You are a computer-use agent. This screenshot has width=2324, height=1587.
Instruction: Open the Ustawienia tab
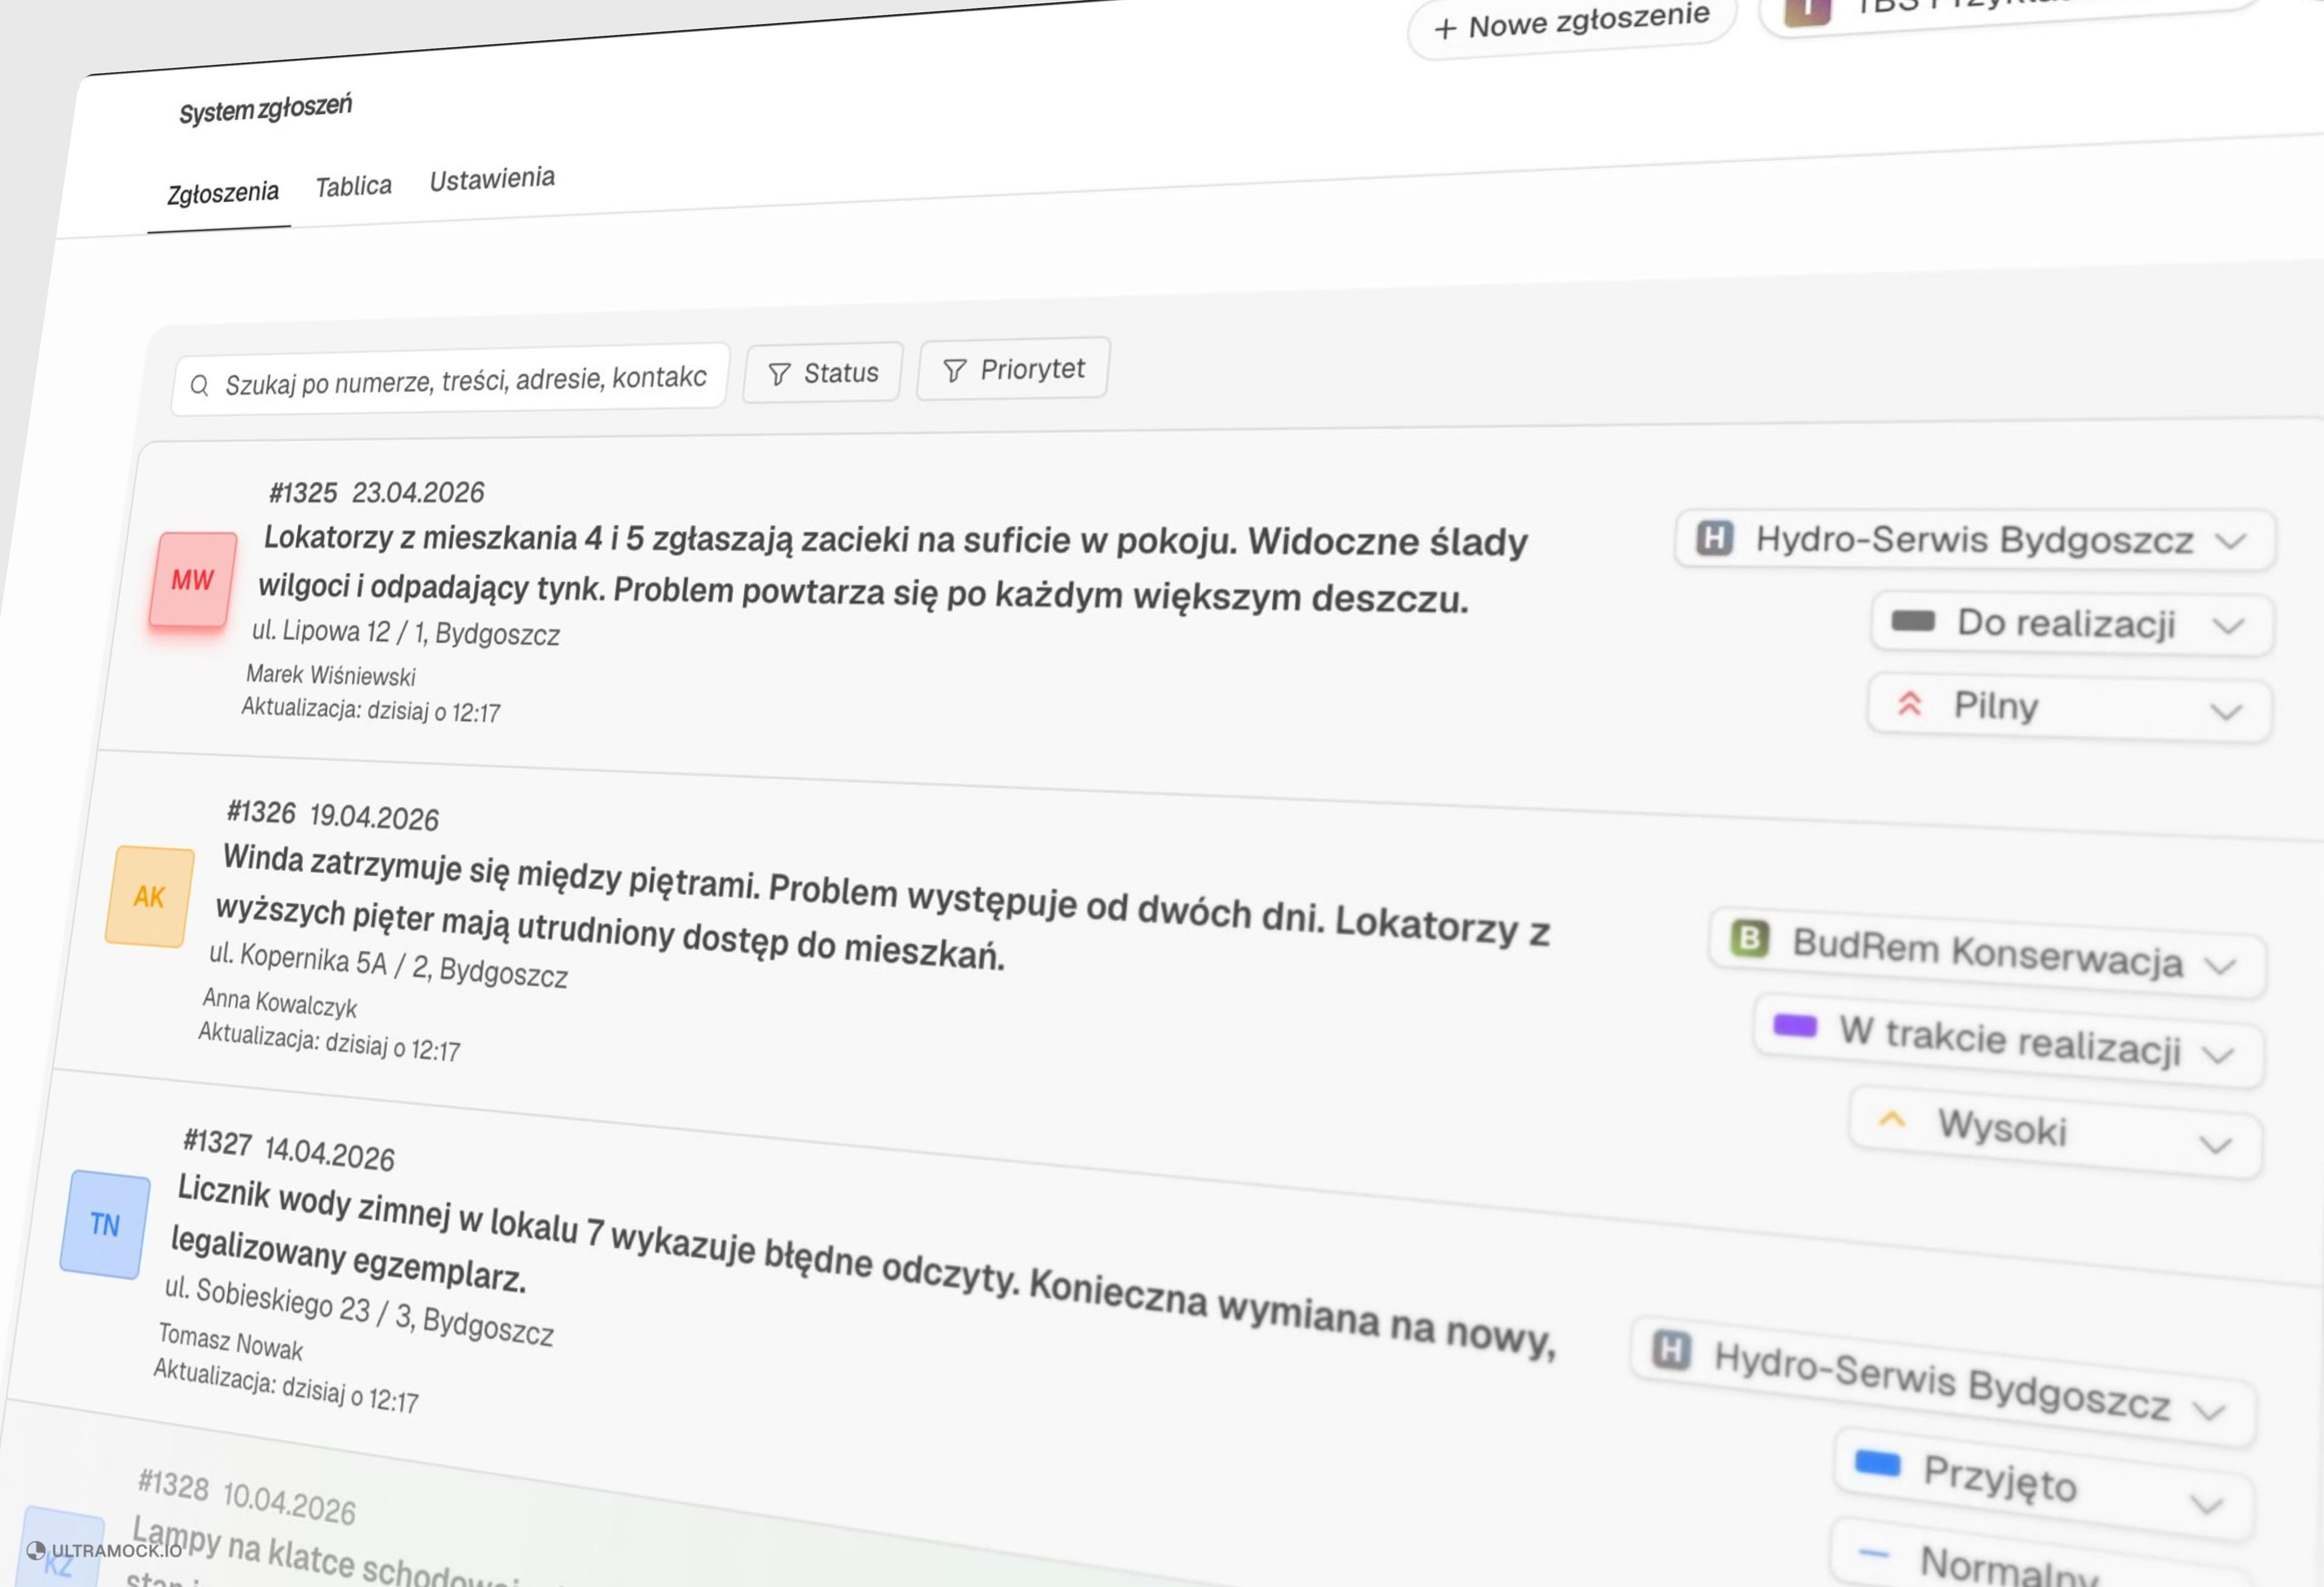click(x=492, y=179)
